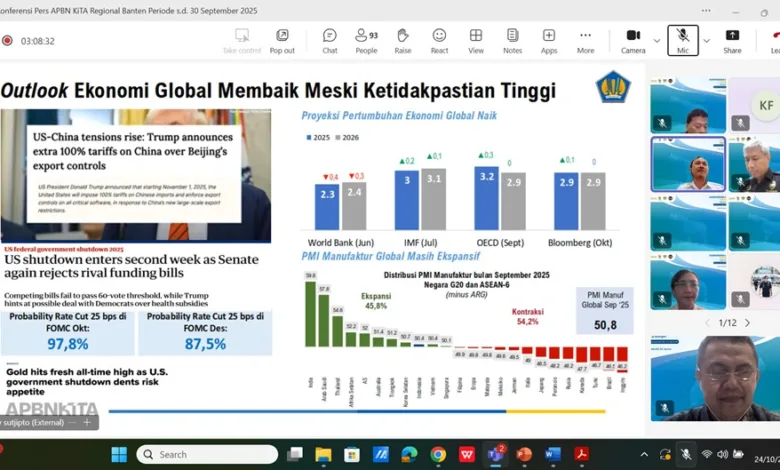Turn on the Camera

tap(632, 40)
